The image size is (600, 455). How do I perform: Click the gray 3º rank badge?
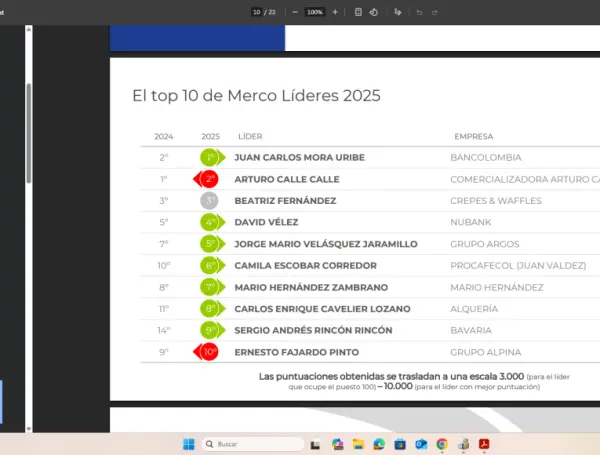click(209, 201)
